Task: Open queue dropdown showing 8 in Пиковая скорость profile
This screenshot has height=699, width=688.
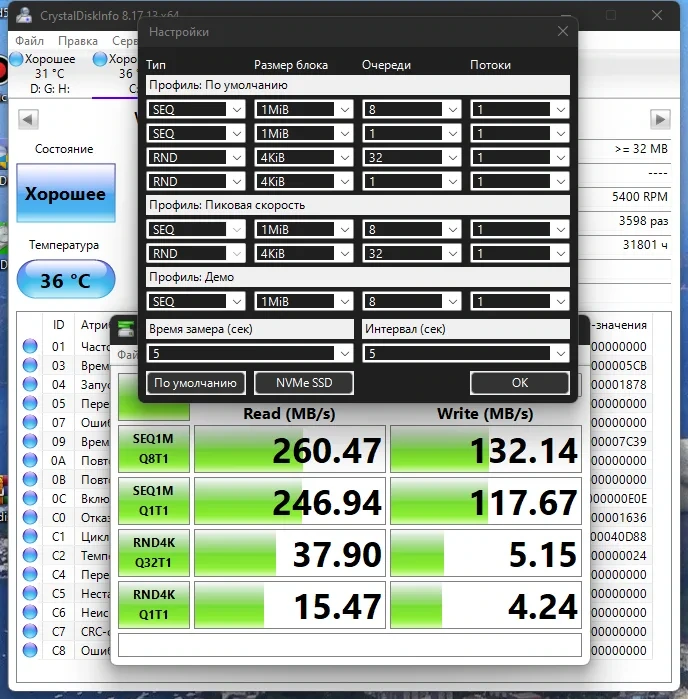Action: 411,230
